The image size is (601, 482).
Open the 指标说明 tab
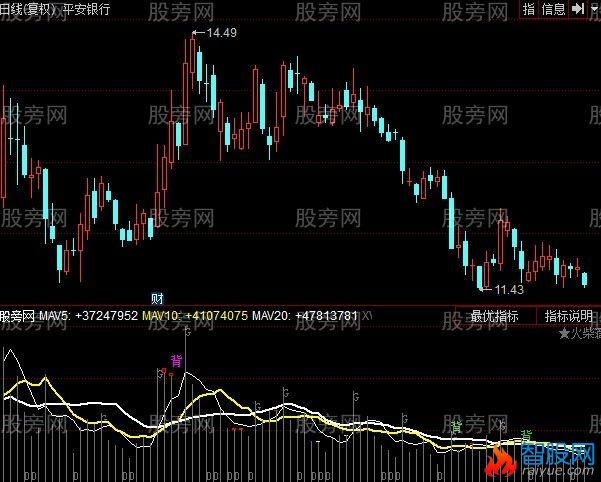569,316
